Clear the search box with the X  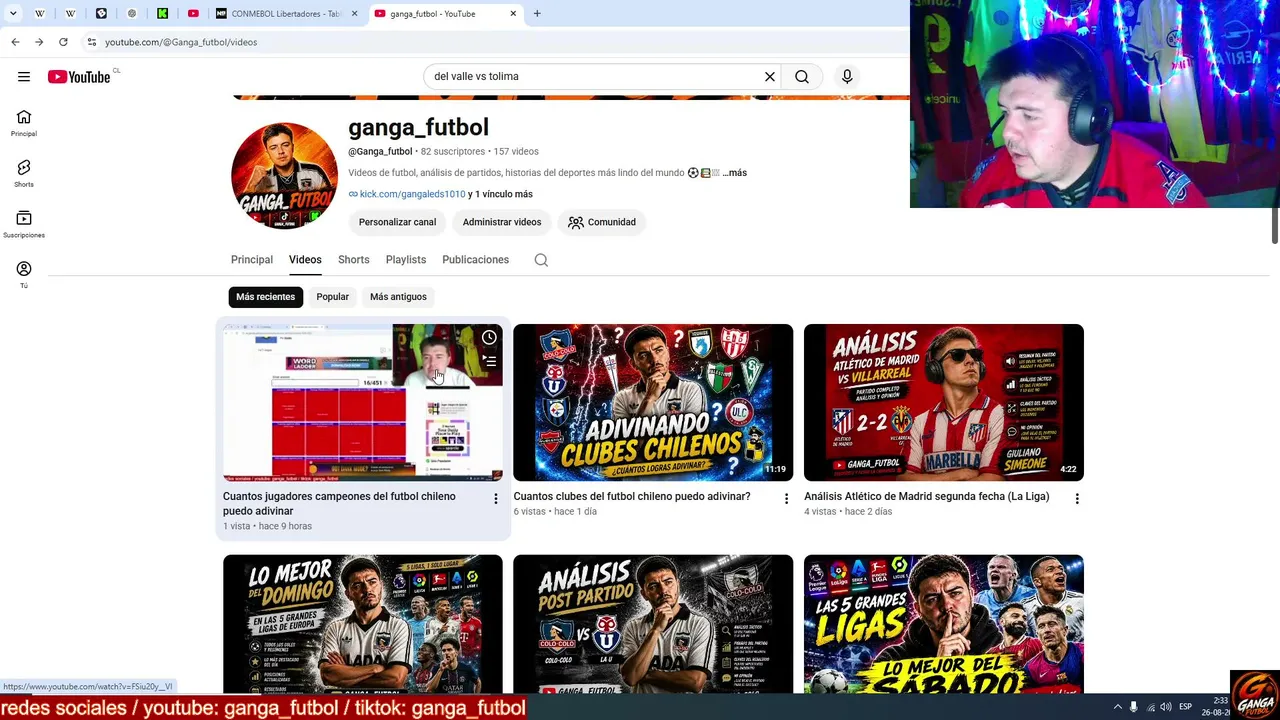point(770,77)
